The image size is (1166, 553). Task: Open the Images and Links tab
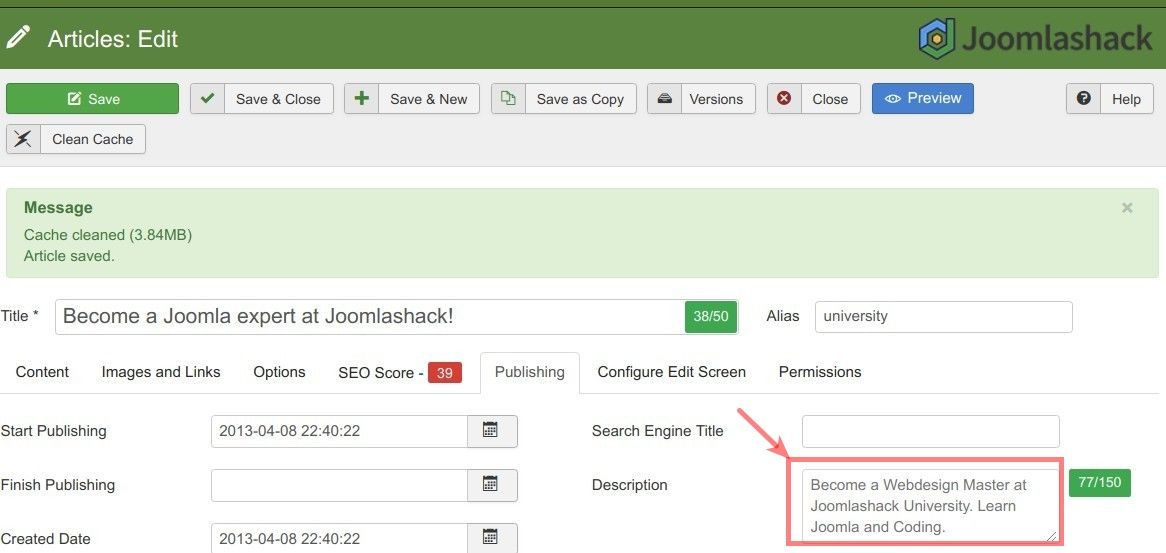[161, 372]
